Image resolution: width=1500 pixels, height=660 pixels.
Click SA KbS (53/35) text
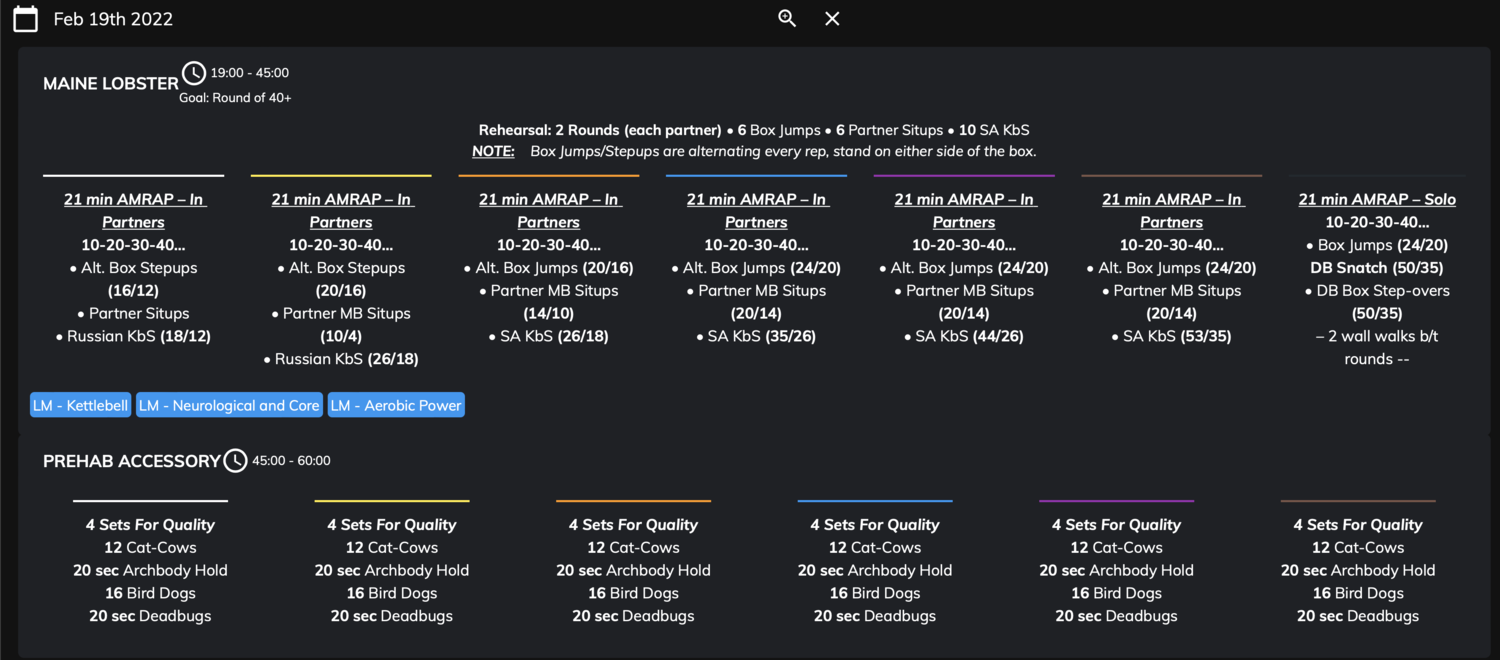(1172, 336)
